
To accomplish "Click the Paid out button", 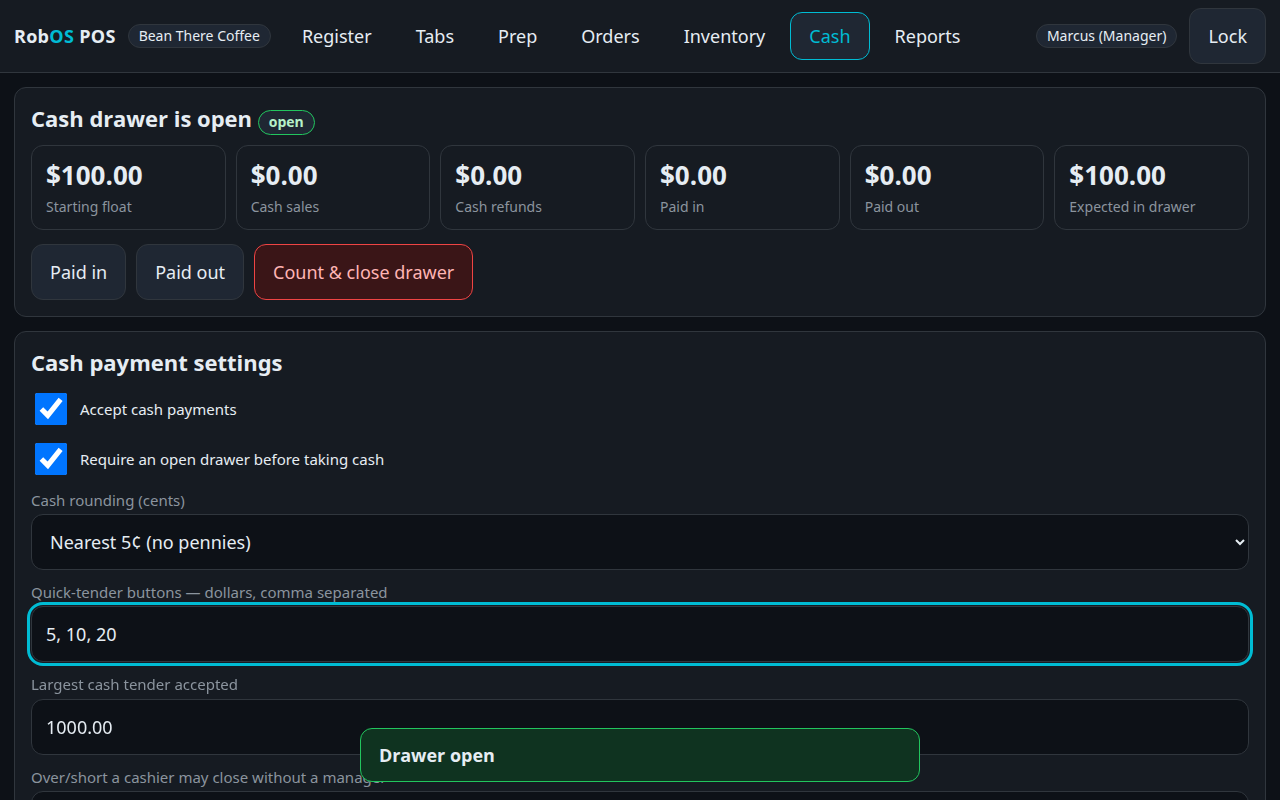I will [190, 272].
